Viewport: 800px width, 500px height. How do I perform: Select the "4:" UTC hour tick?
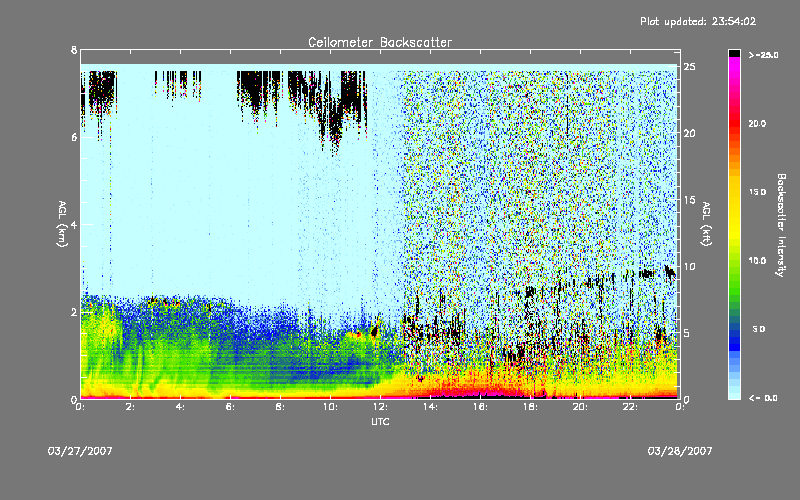tap(181, 407)
